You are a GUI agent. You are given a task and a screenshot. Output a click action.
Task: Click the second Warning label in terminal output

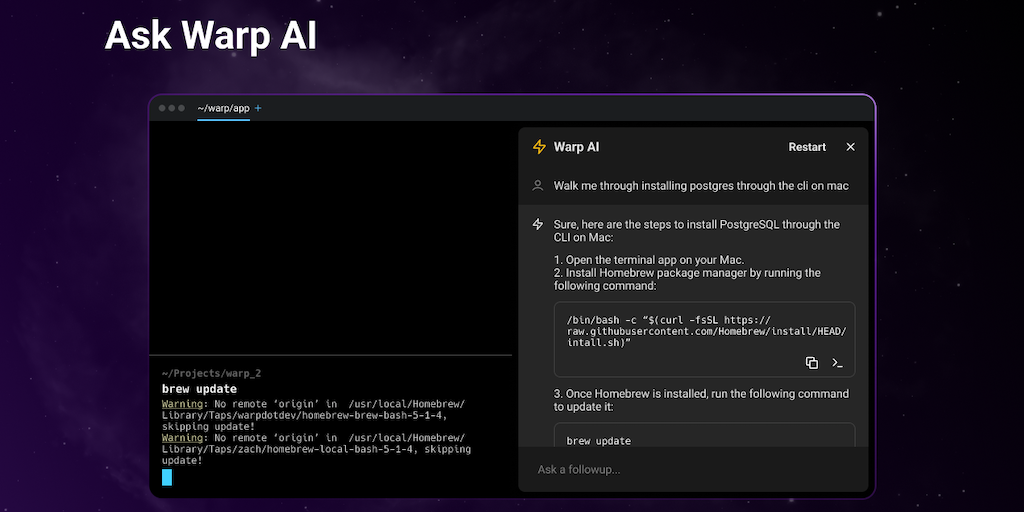tap(182, 438)
